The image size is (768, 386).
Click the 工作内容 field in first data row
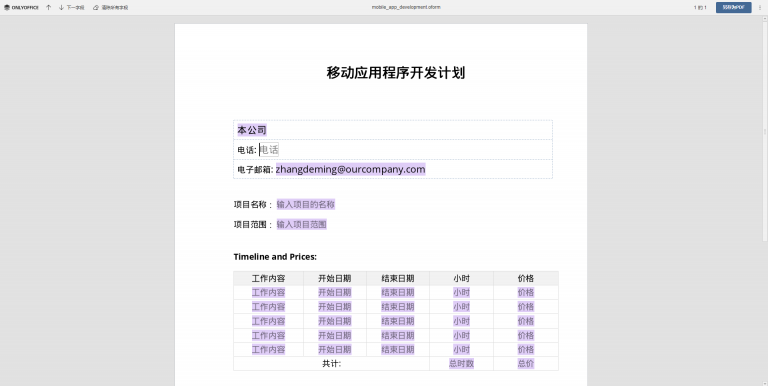click(268, 292)
